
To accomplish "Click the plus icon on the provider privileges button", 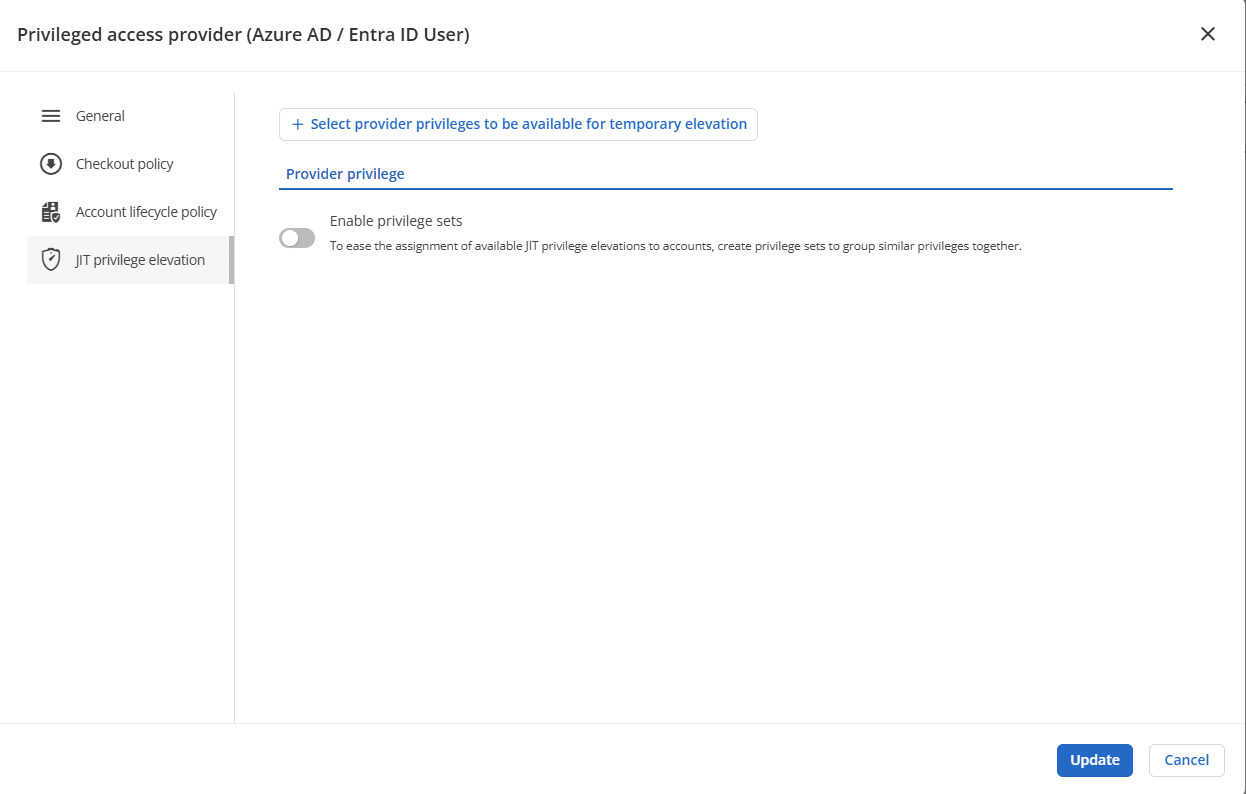I will 297,124.
